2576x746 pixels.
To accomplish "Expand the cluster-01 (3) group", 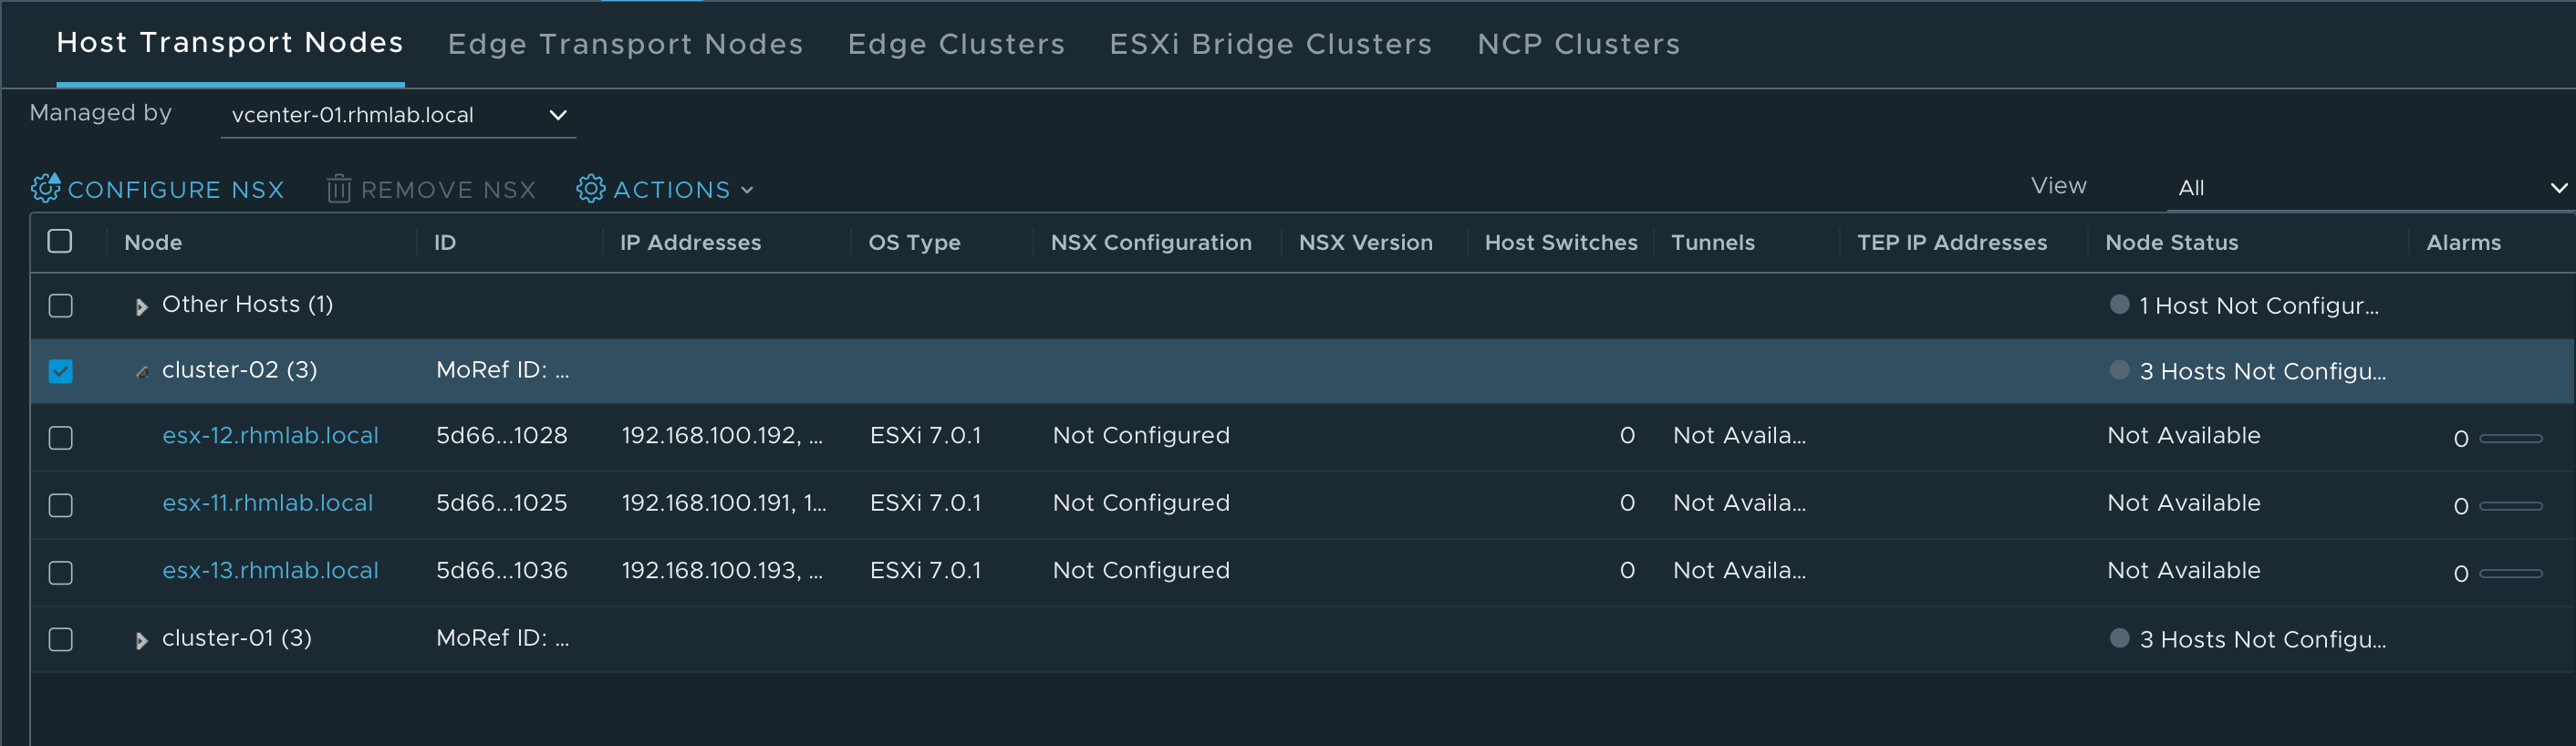I will click(141, 641).
